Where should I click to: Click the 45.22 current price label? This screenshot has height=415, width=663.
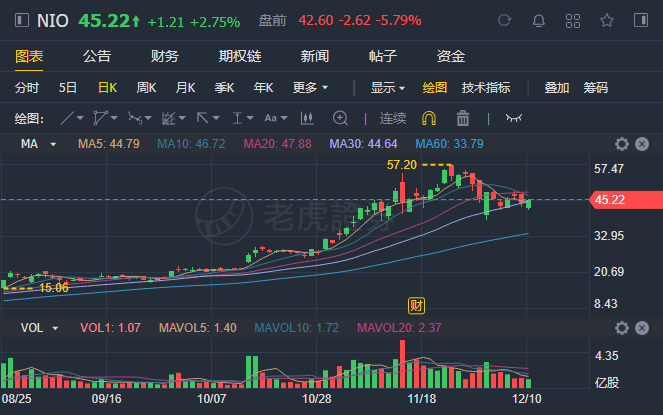[x=626, y=200]
